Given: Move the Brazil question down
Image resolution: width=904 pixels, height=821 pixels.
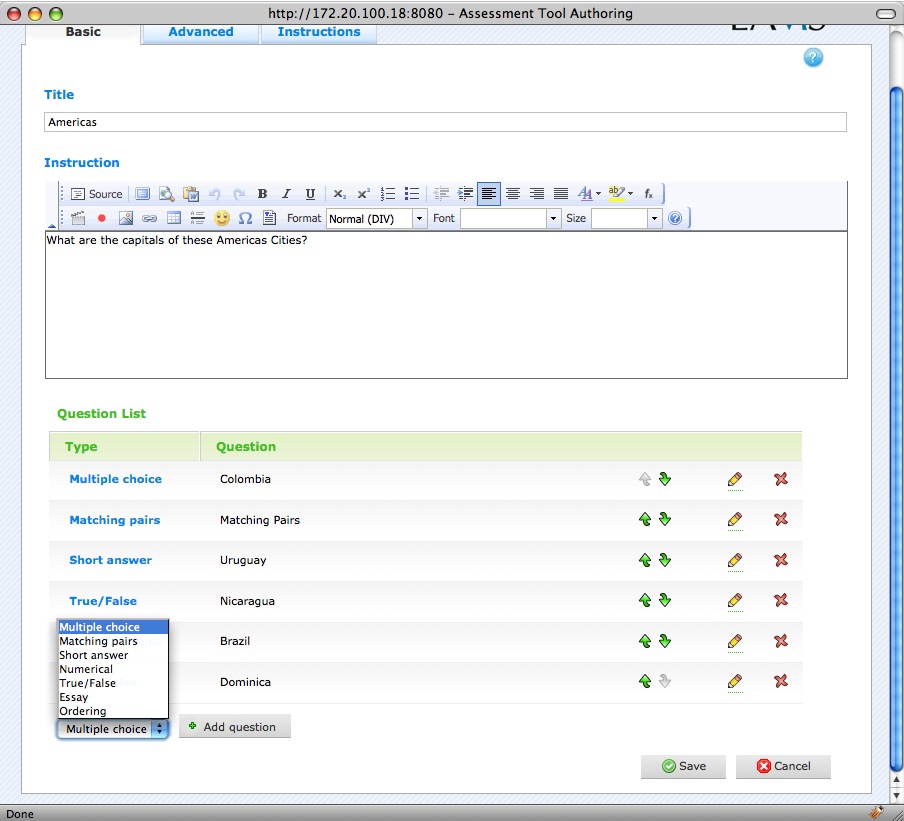Looking at the screenshot, I should 665,641.
